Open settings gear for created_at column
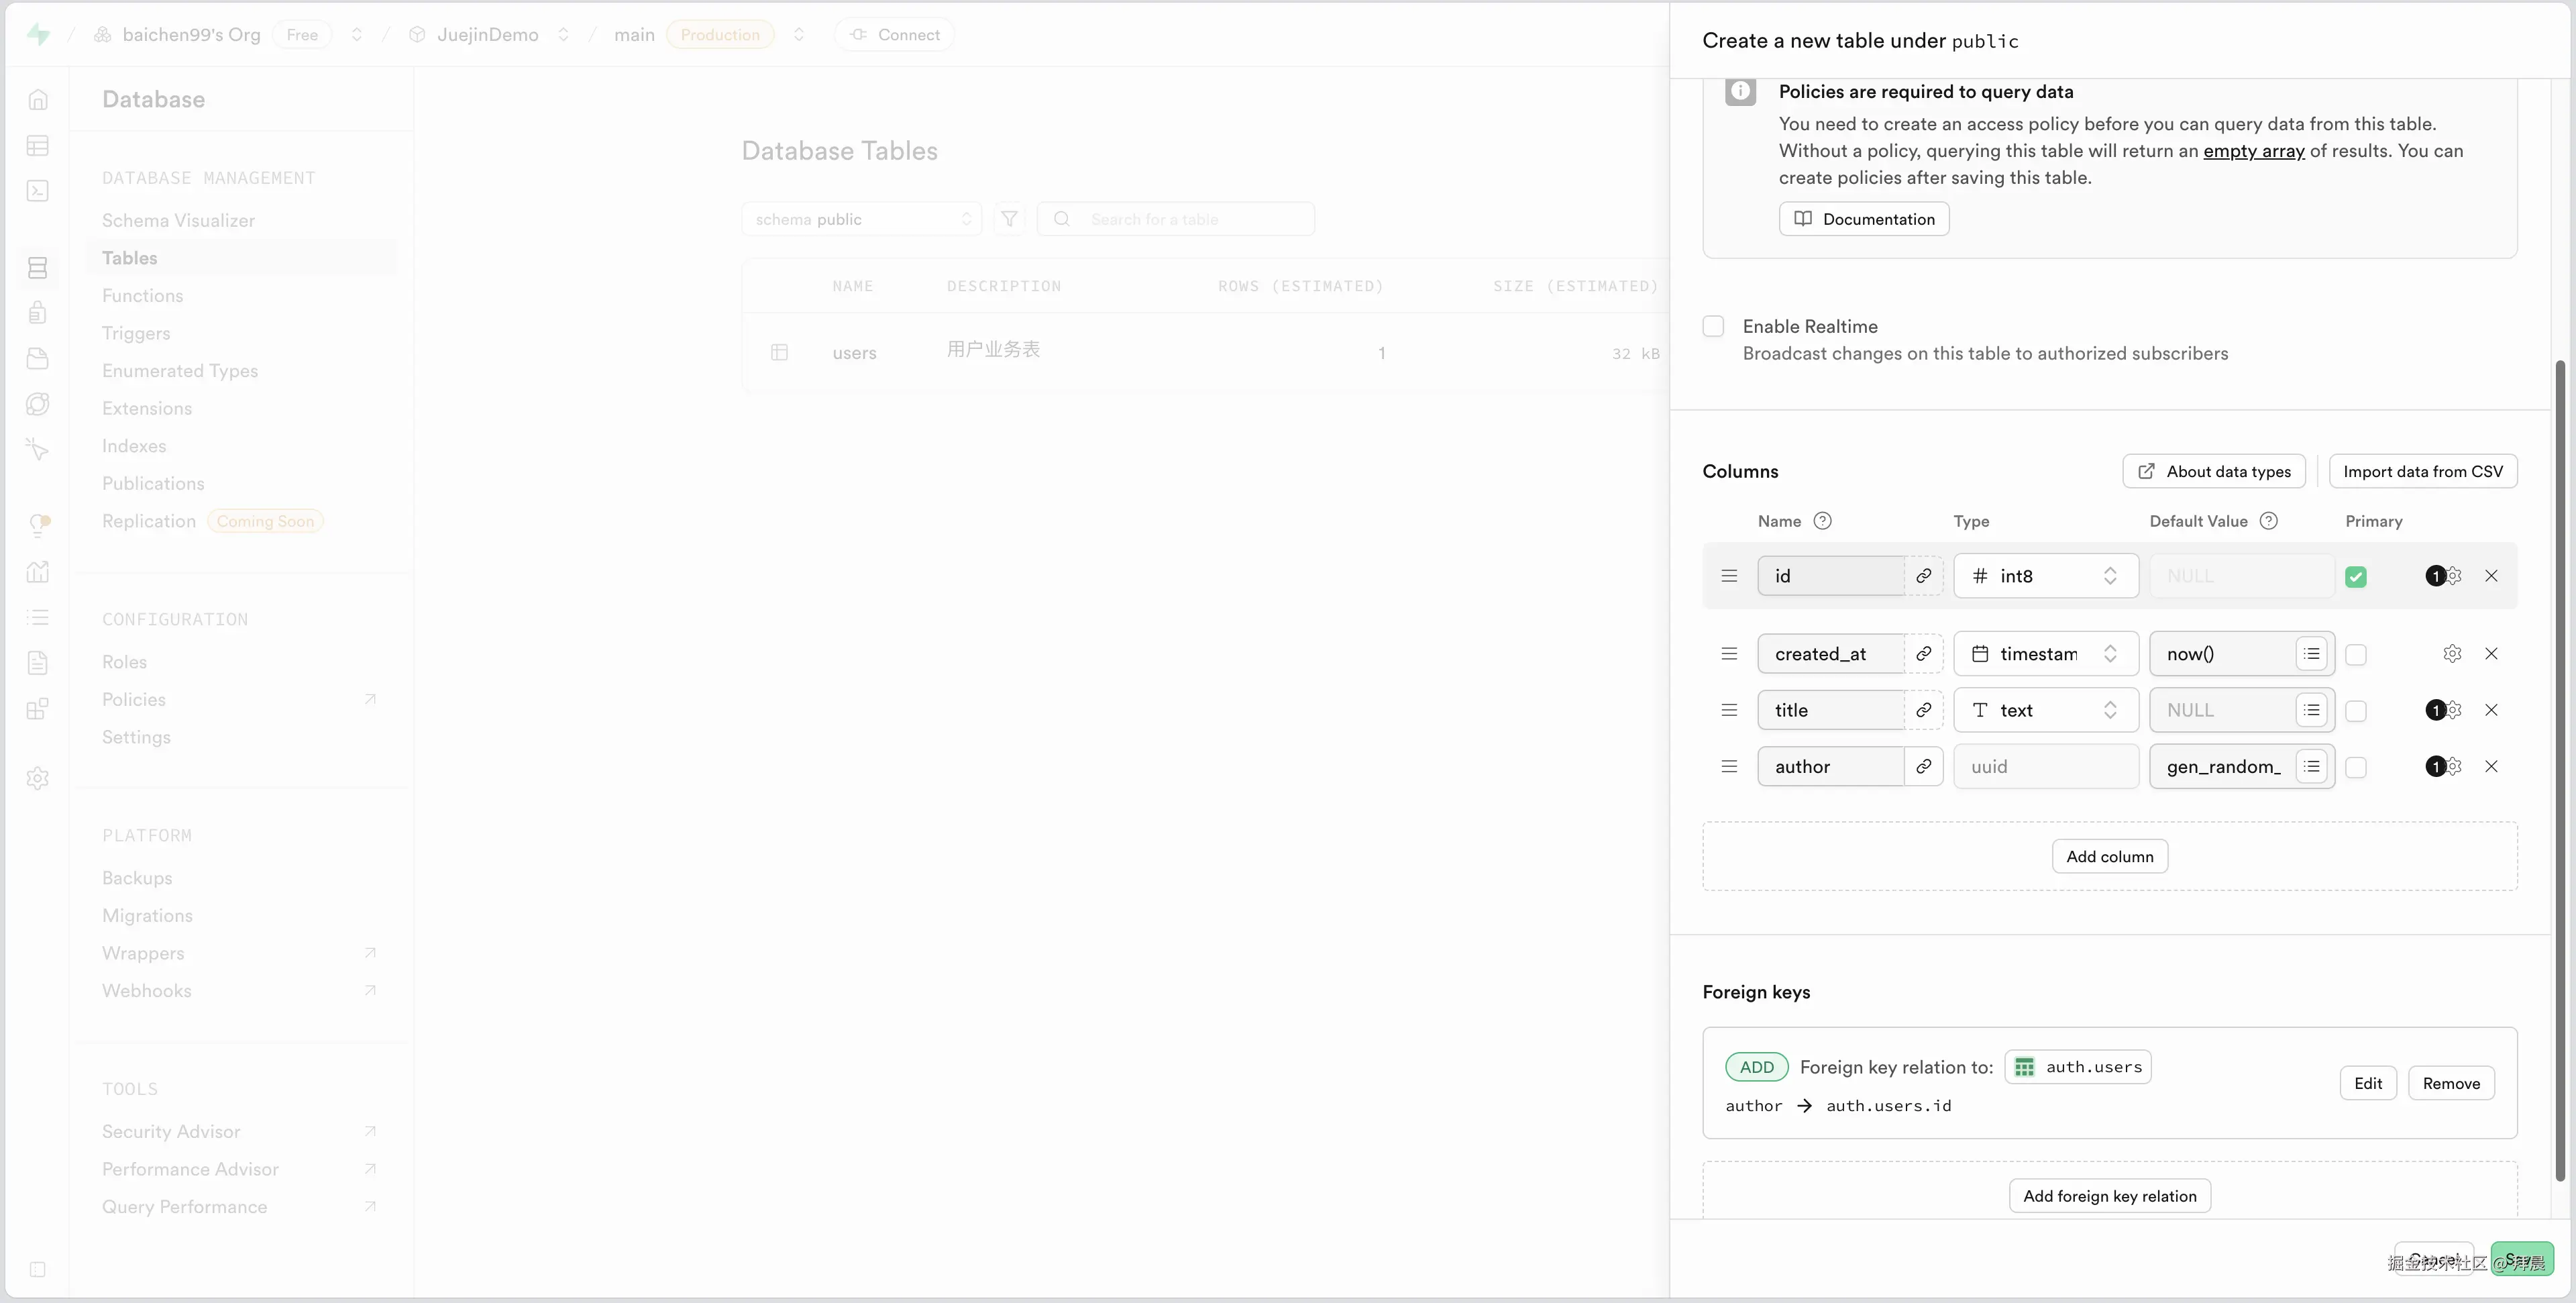Viewport: 2576px width, 1303px height. (2452, 654)
